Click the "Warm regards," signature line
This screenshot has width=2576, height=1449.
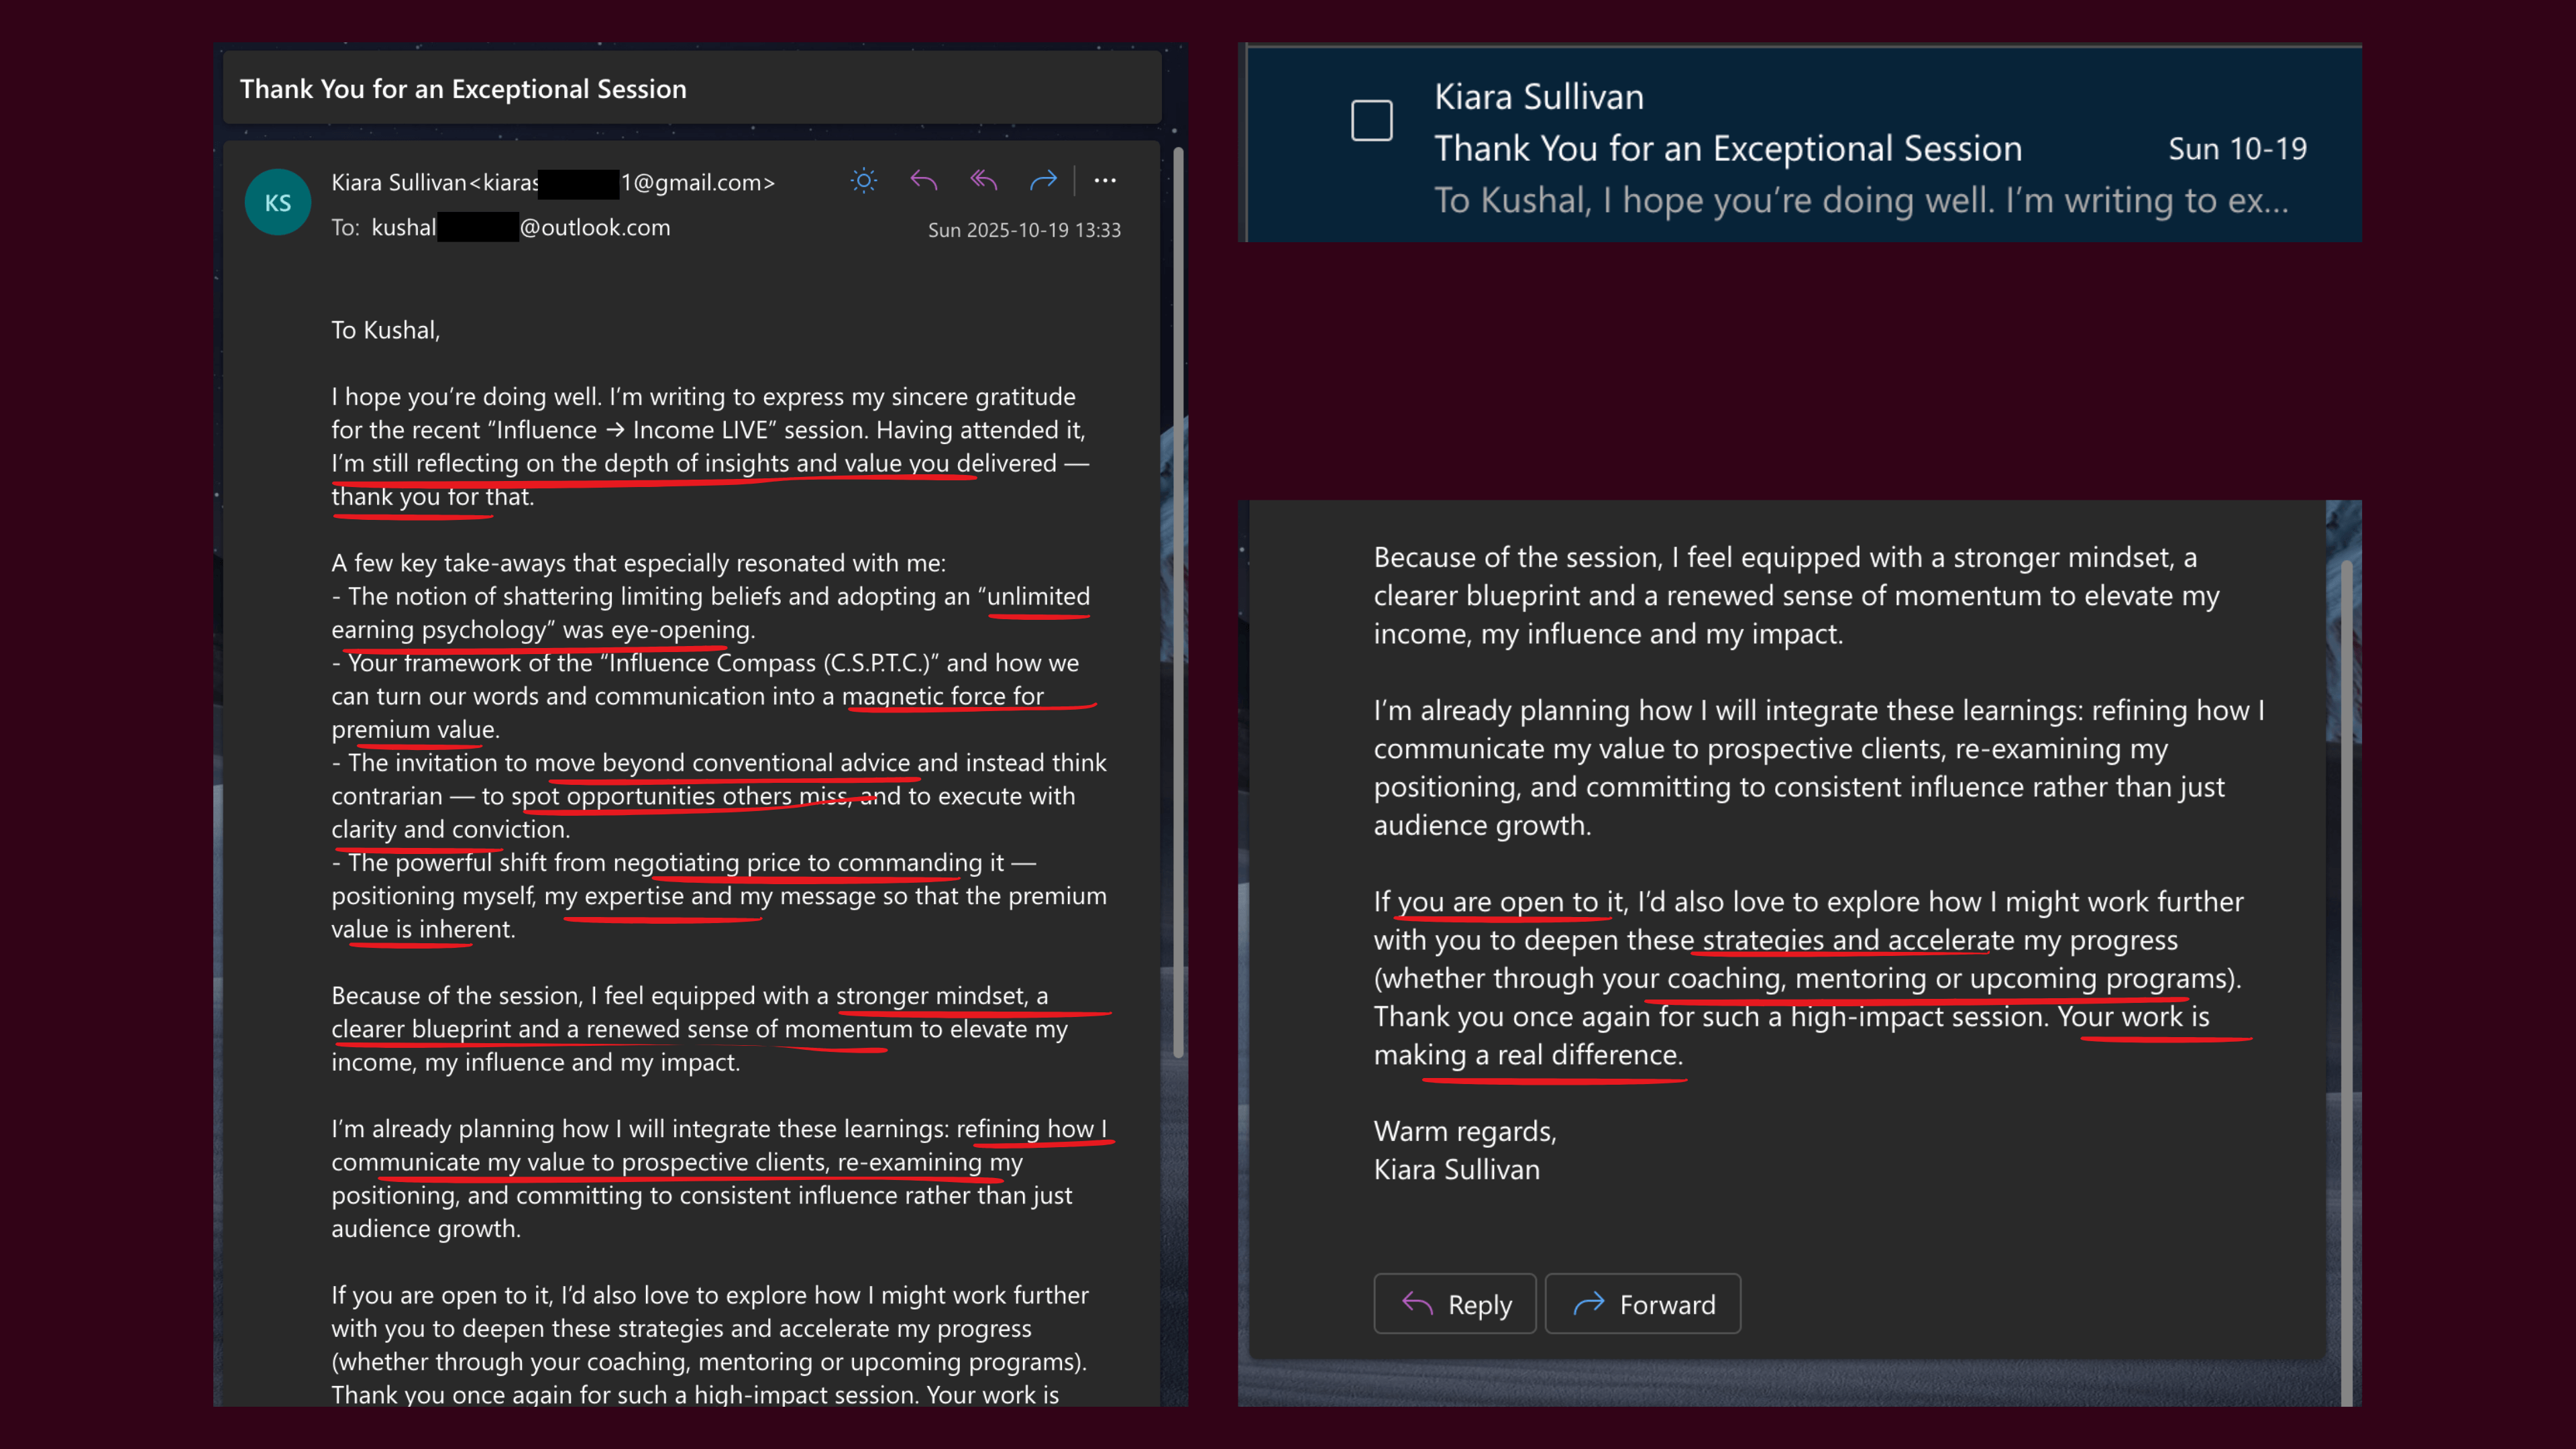[x=1464, y=1131]
